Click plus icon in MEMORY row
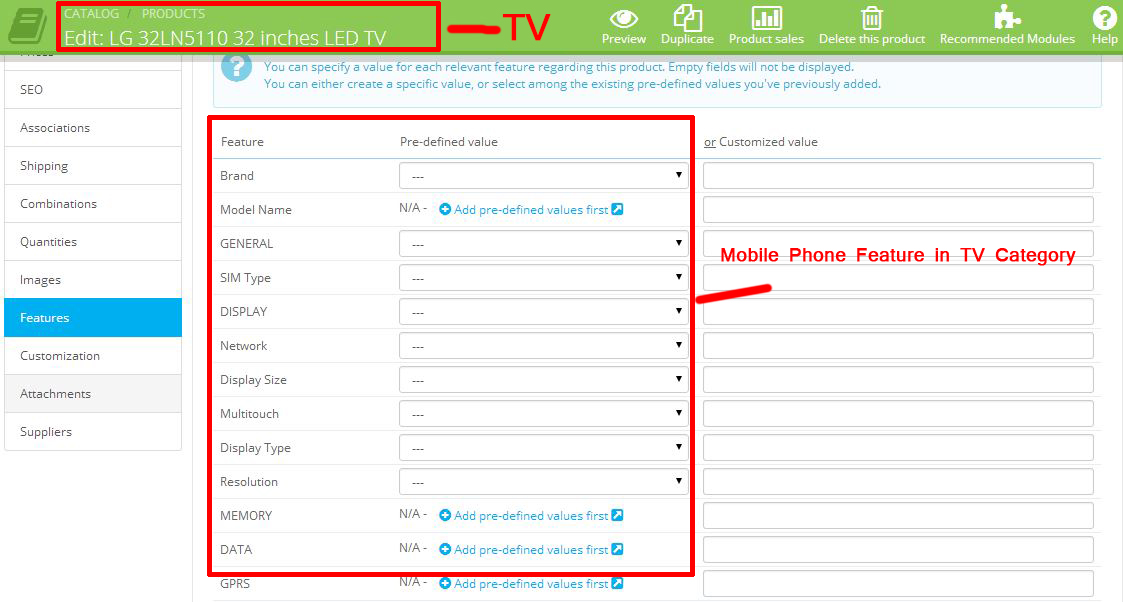This screenshot has height=602, width=1123. coord(445,515)
